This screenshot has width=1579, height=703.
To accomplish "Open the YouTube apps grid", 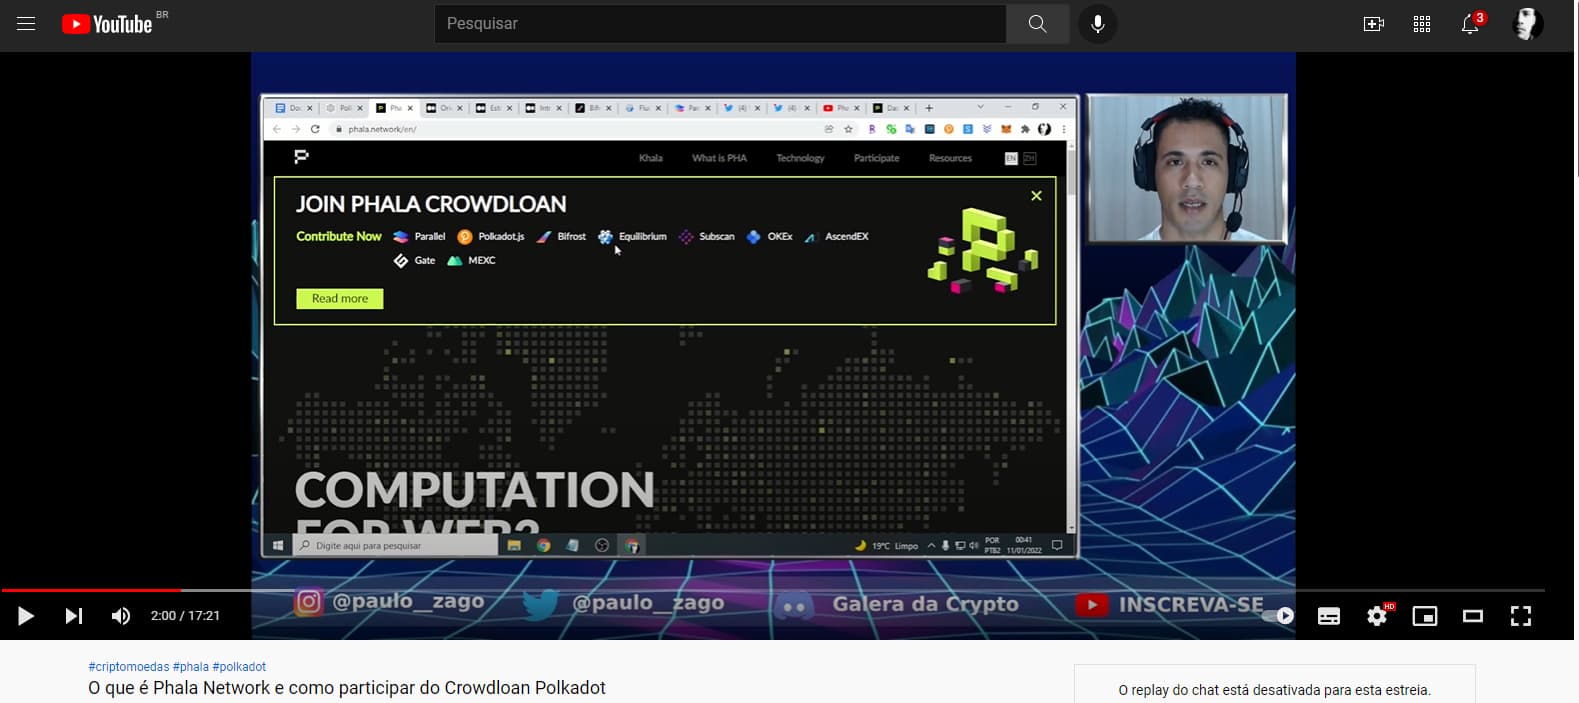I will 1422,24.
